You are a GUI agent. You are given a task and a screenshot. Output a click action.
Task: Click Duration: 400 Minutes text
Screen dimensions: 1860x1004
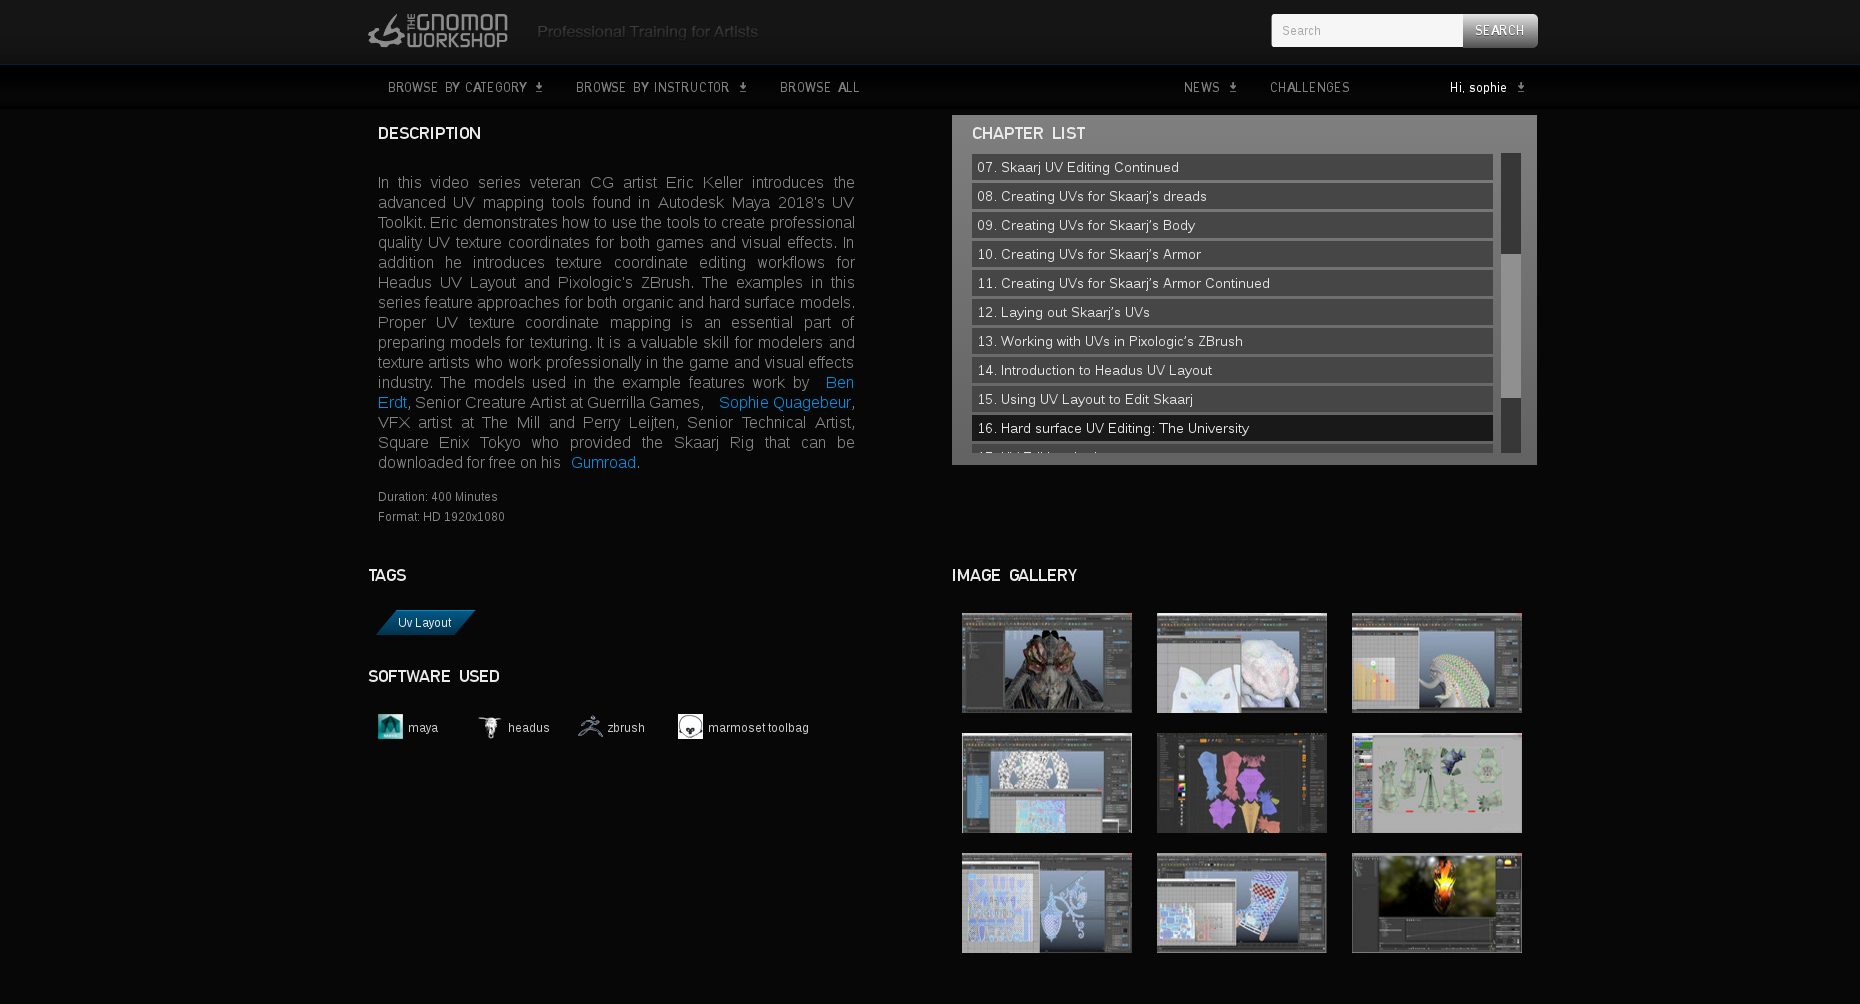437,497
